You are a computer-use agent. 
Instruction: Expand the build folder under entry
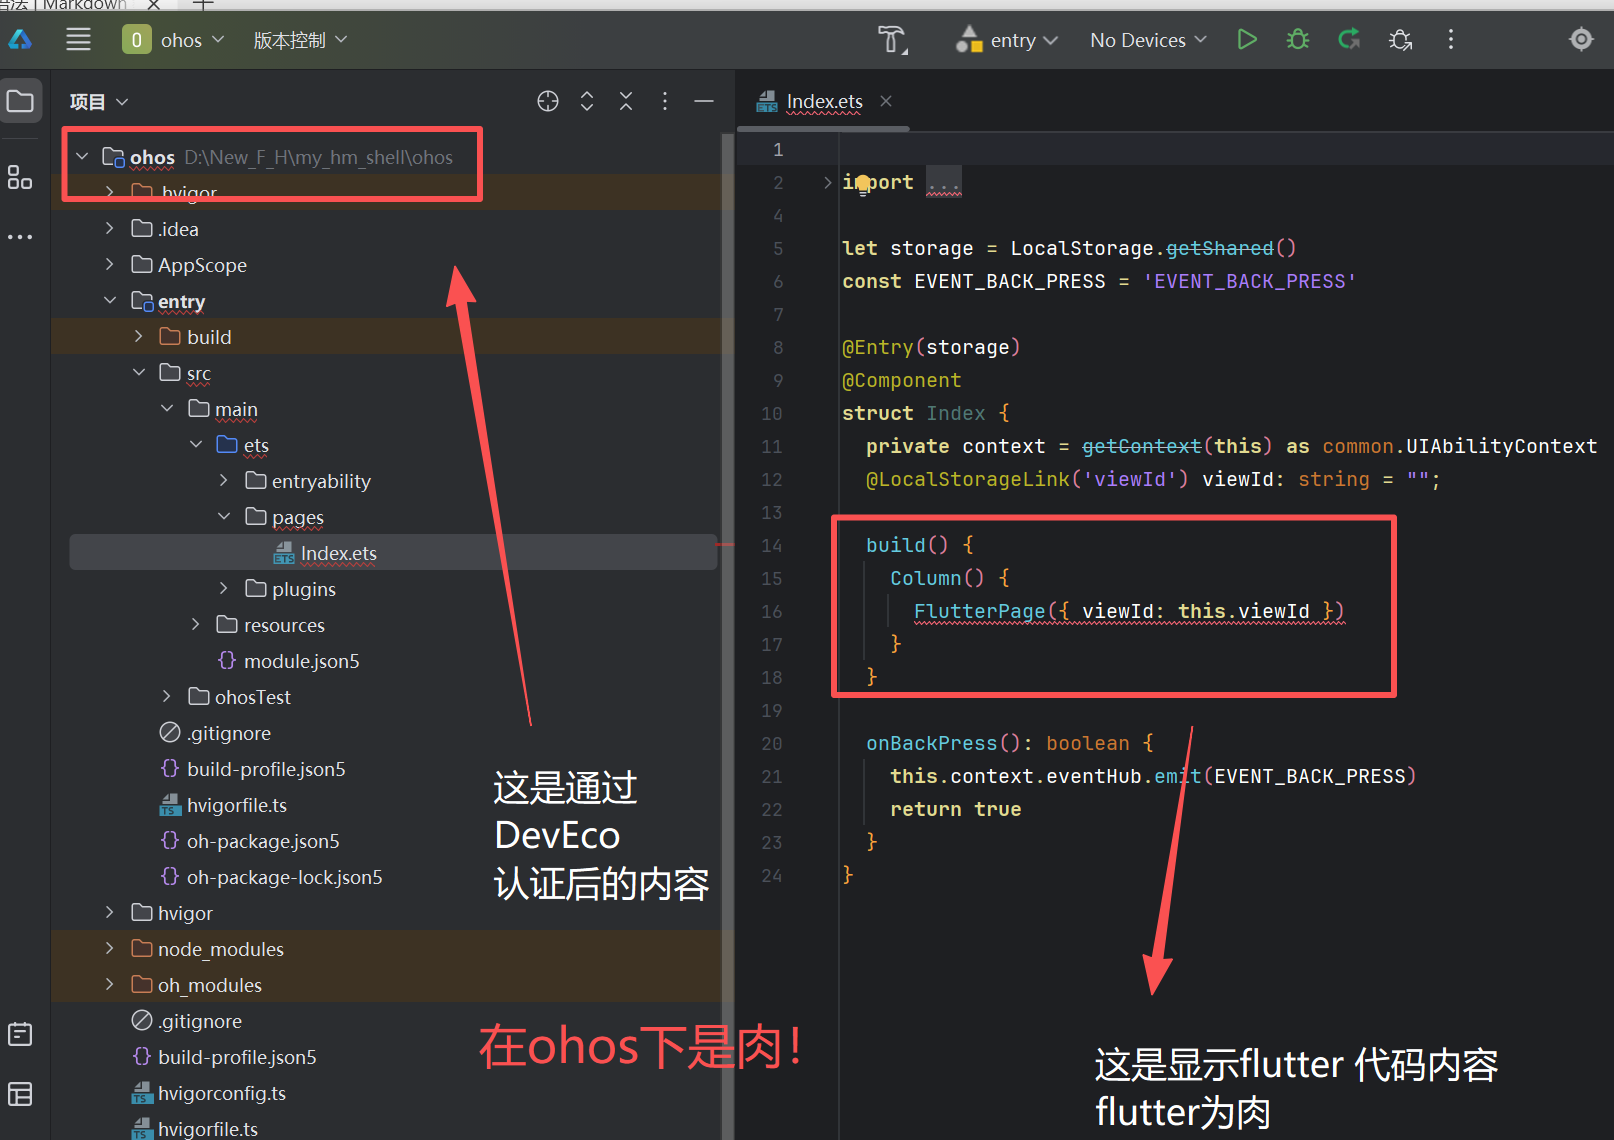pos(138,337)
